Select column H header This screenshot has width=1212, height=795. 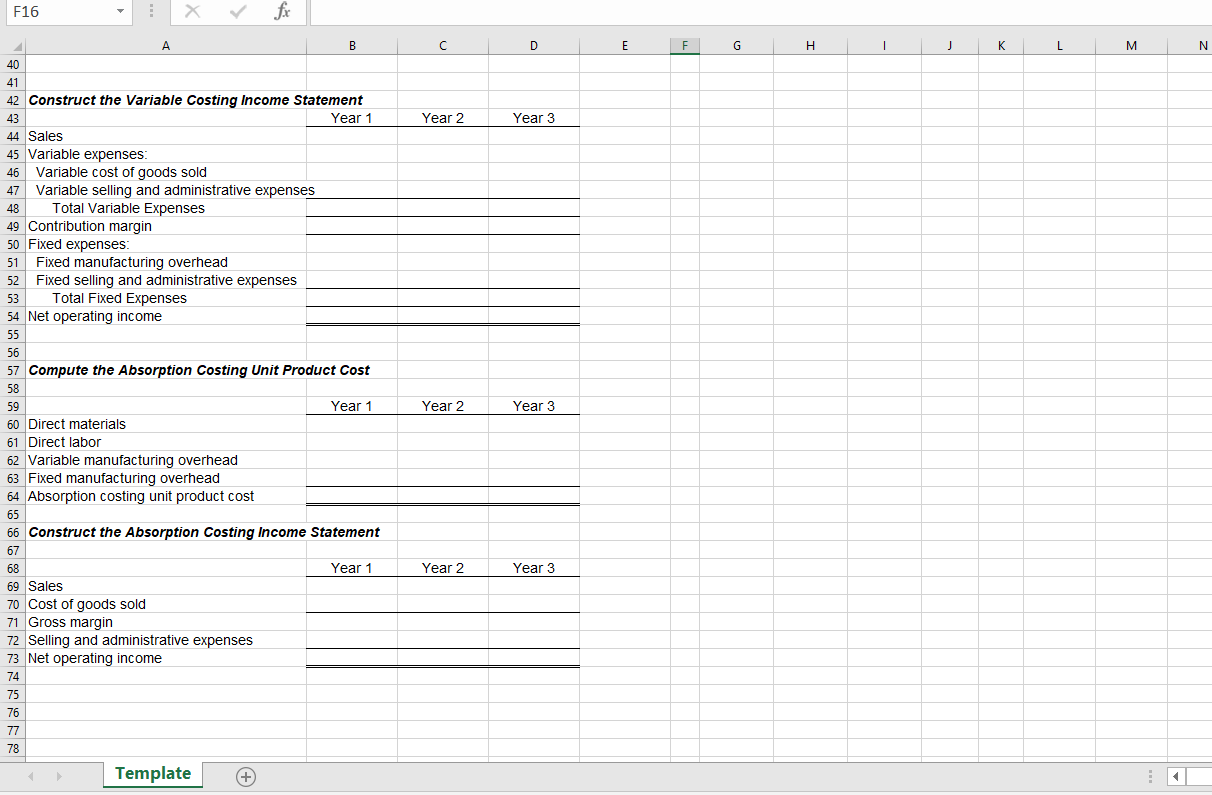click(810, 45)
